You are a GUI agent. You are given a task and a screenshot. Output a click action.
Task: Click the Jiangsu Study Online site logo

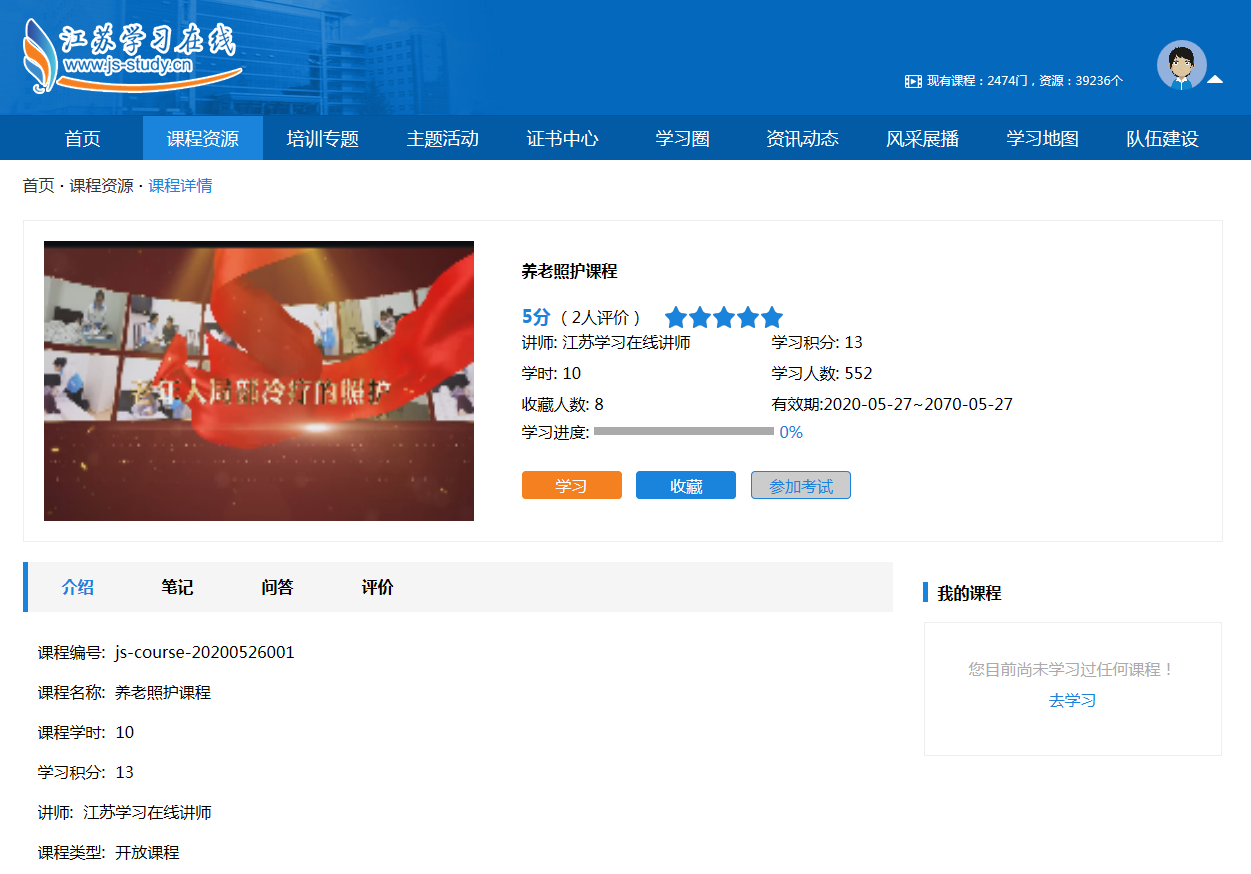(x=132, y=55)
